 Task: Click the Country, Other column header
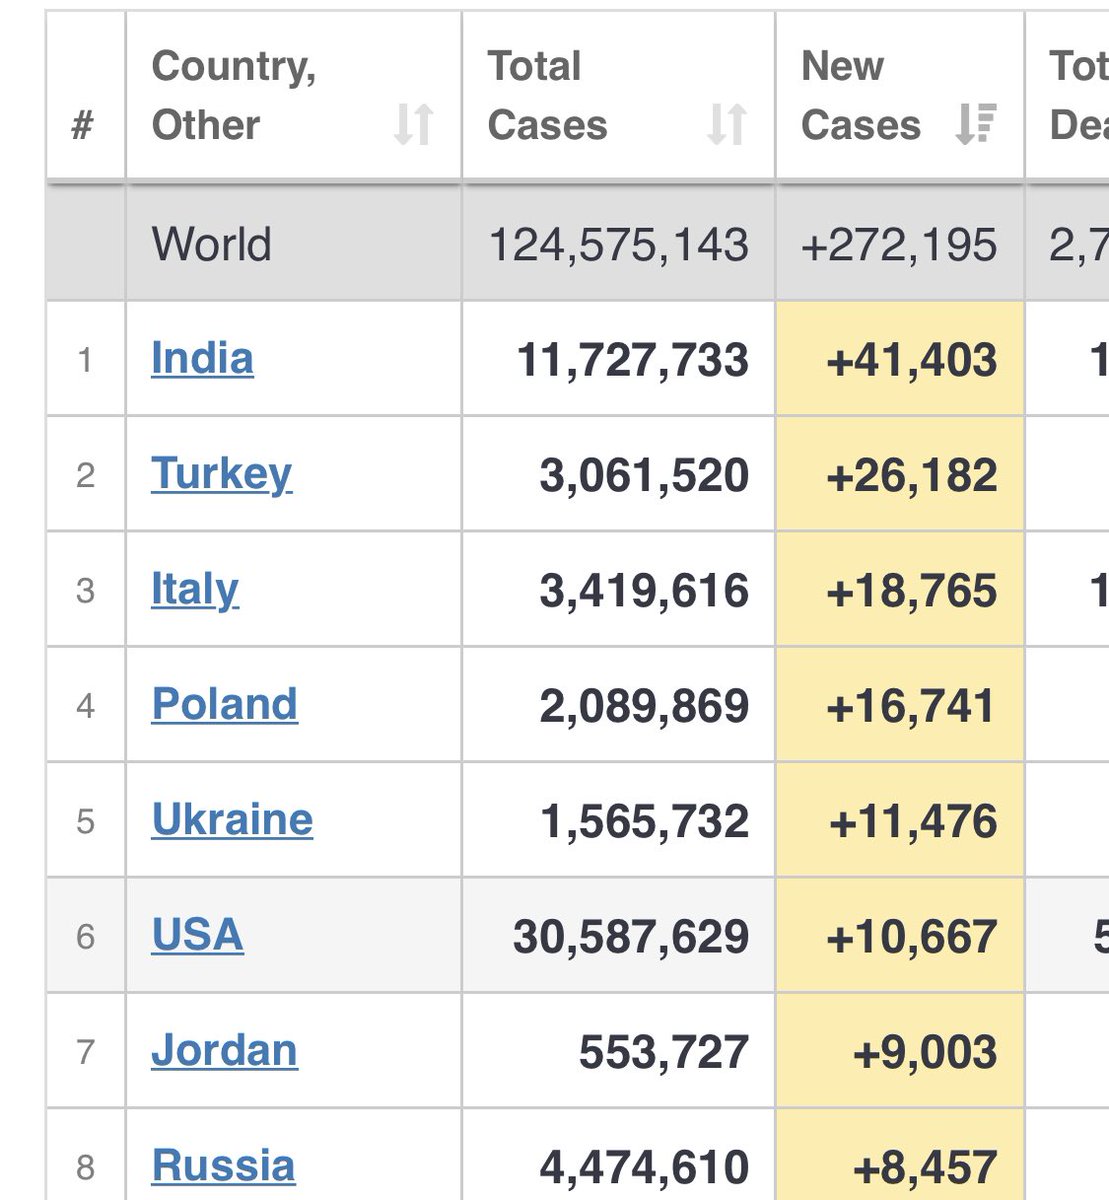tap(293, 96)
